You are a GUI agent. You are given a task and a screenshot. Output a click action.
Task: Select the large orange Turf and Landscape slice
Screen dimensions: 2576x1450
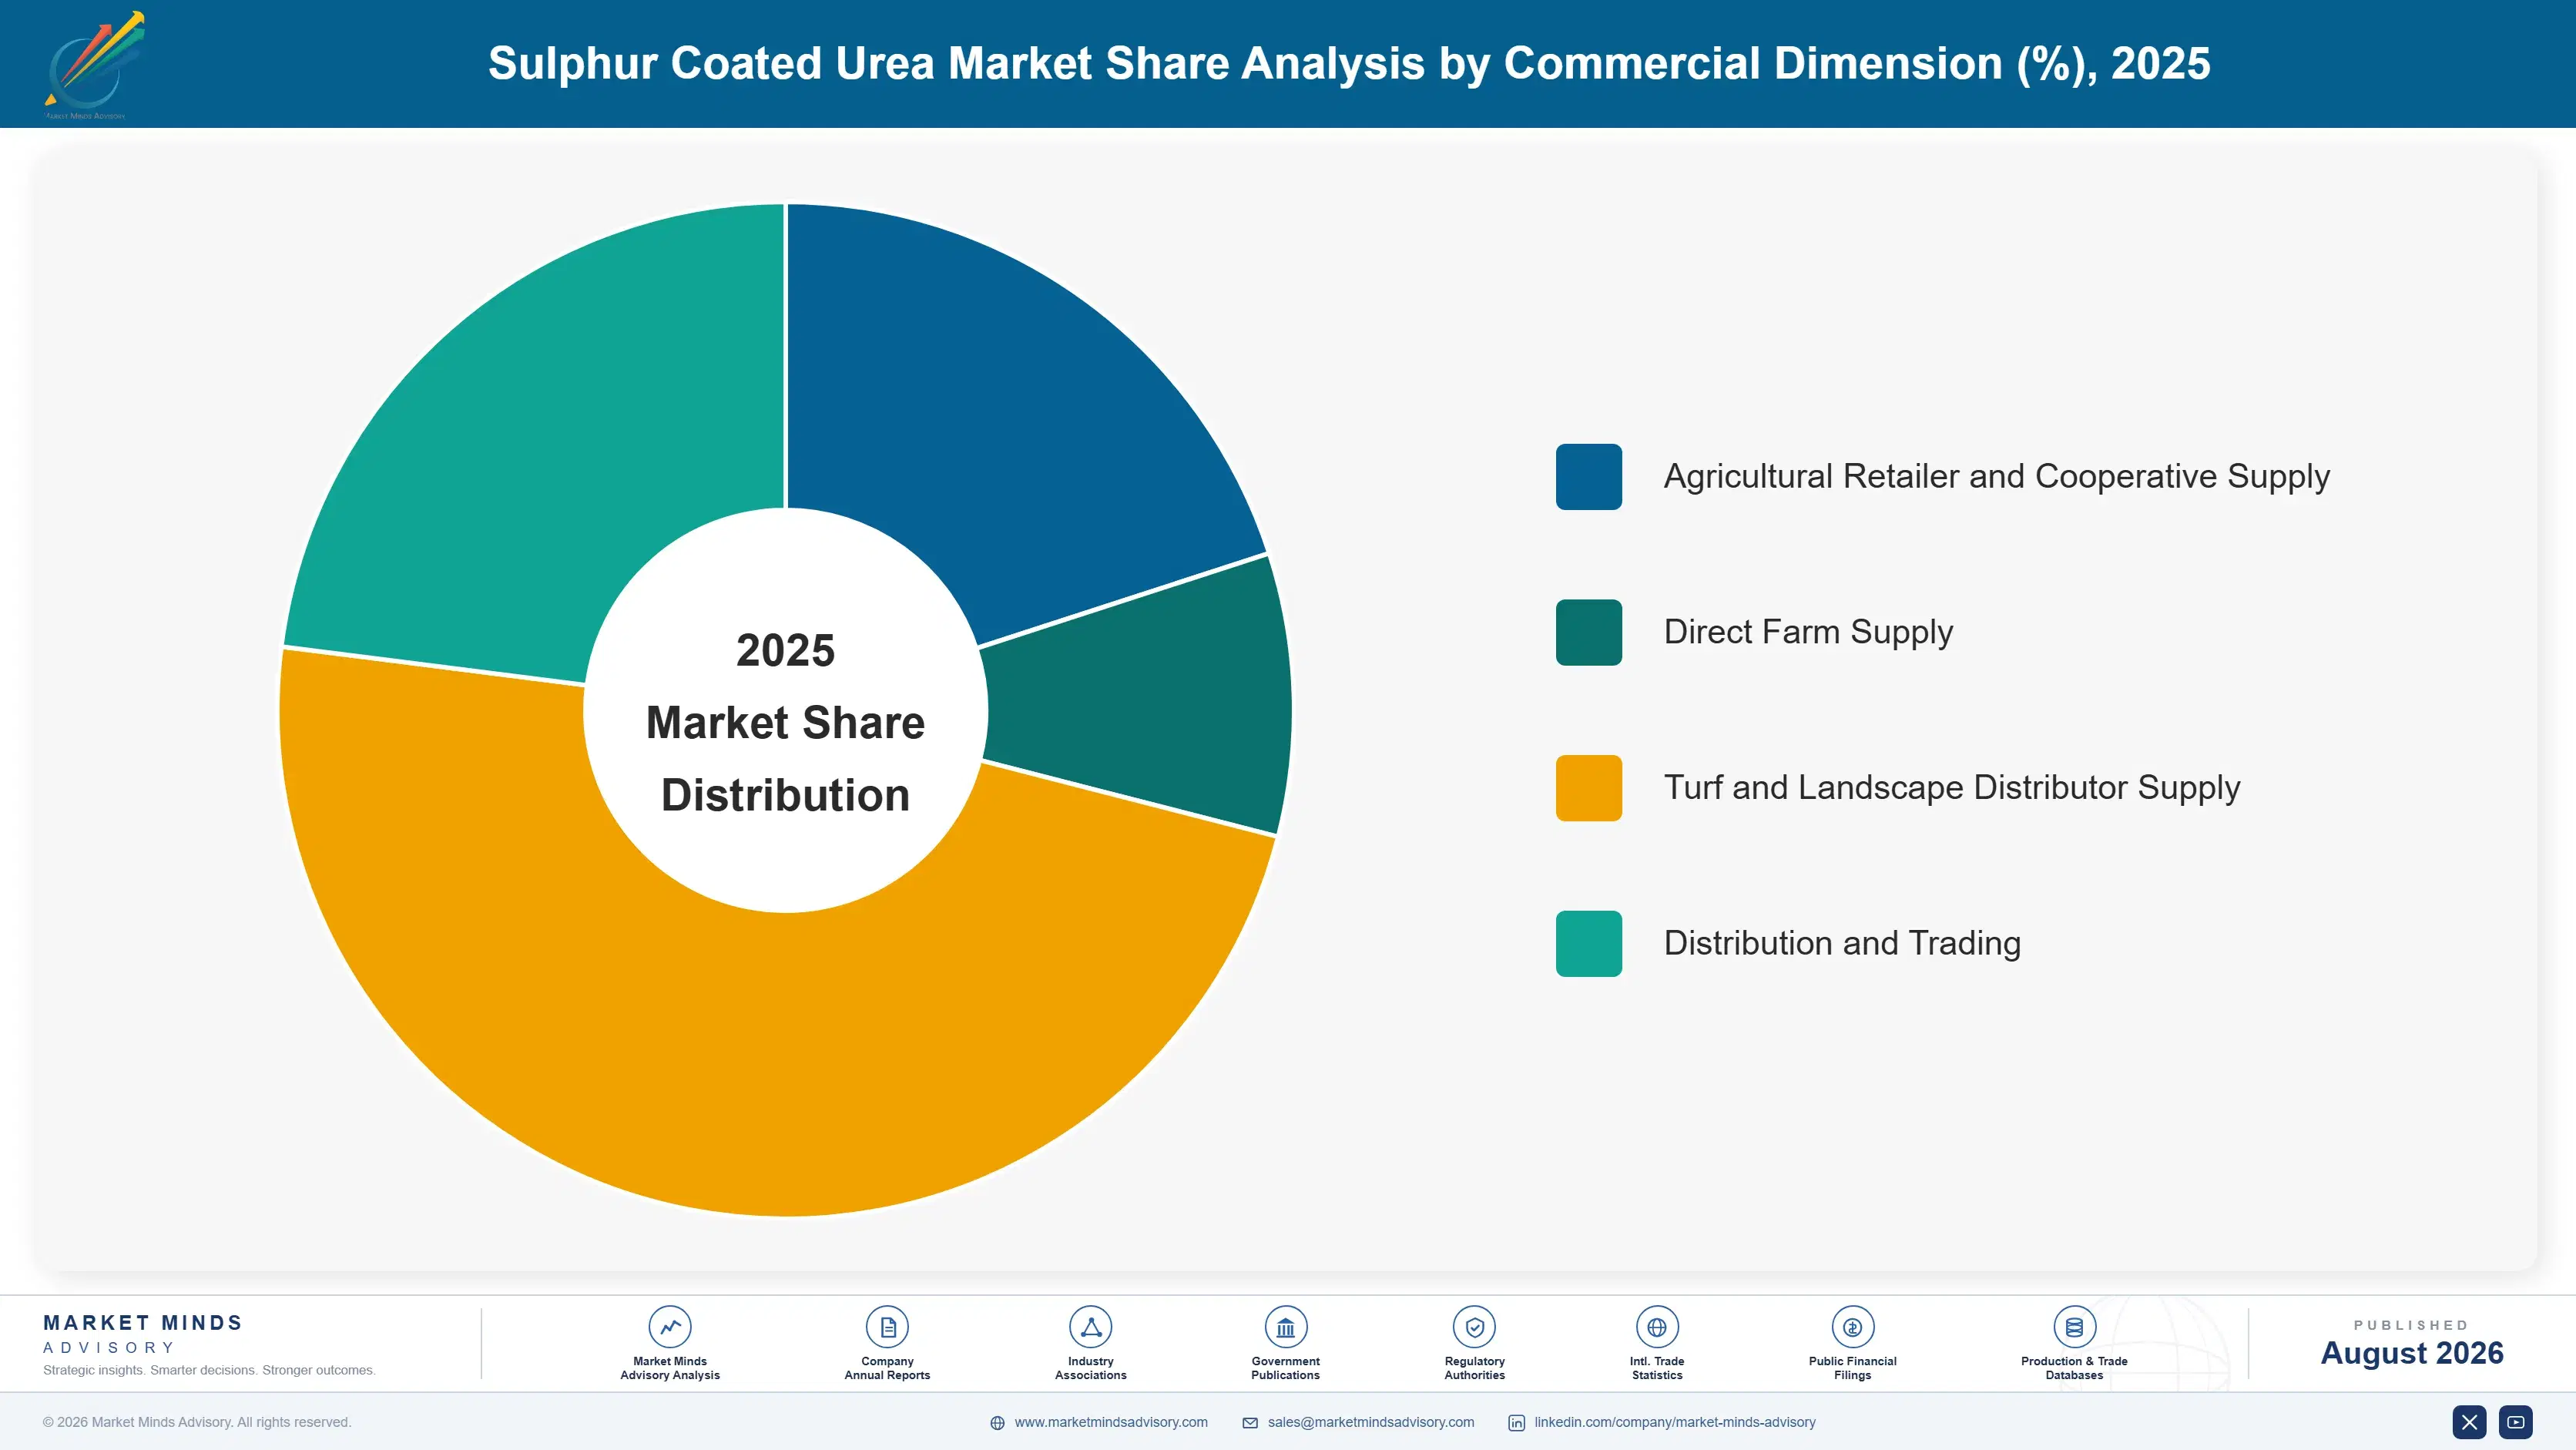tap(740, 1060)
